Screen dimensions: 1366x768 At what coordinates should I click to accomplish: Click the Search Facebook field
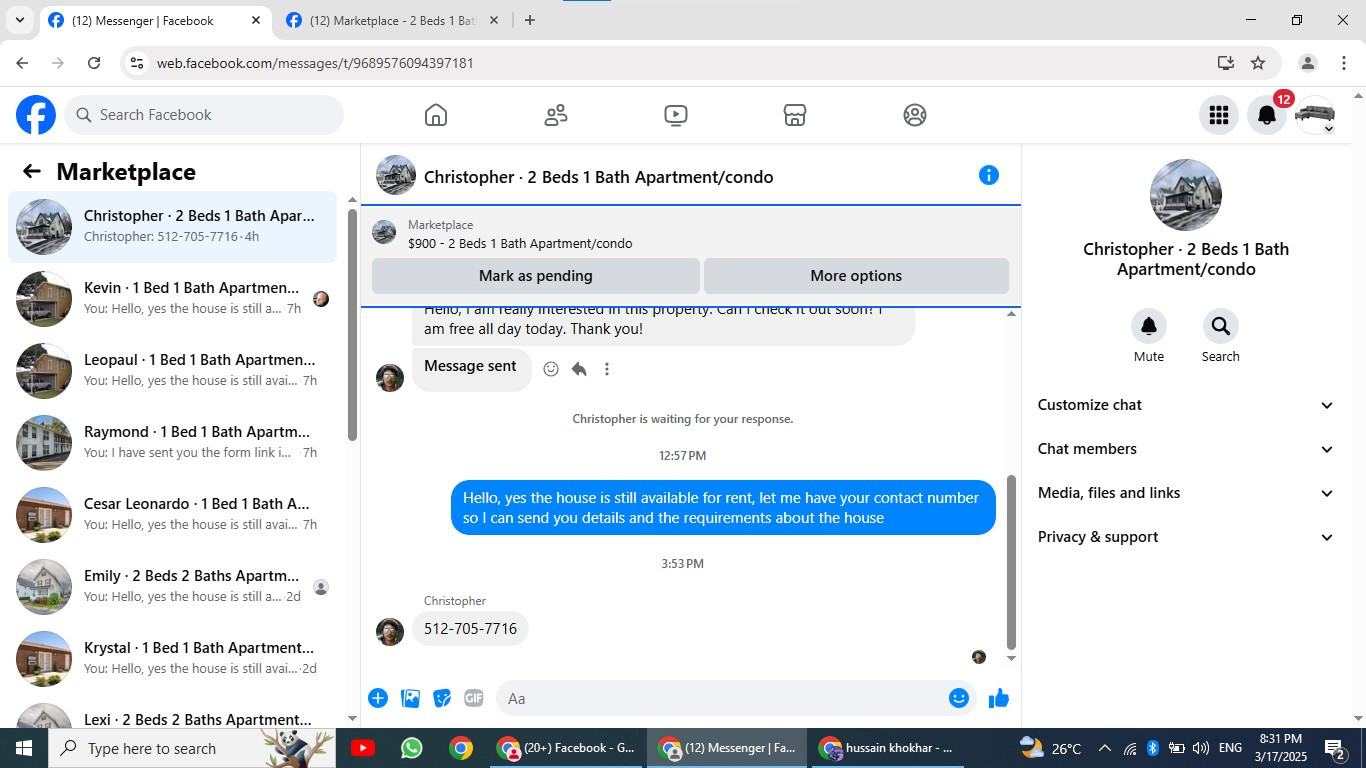204,115
